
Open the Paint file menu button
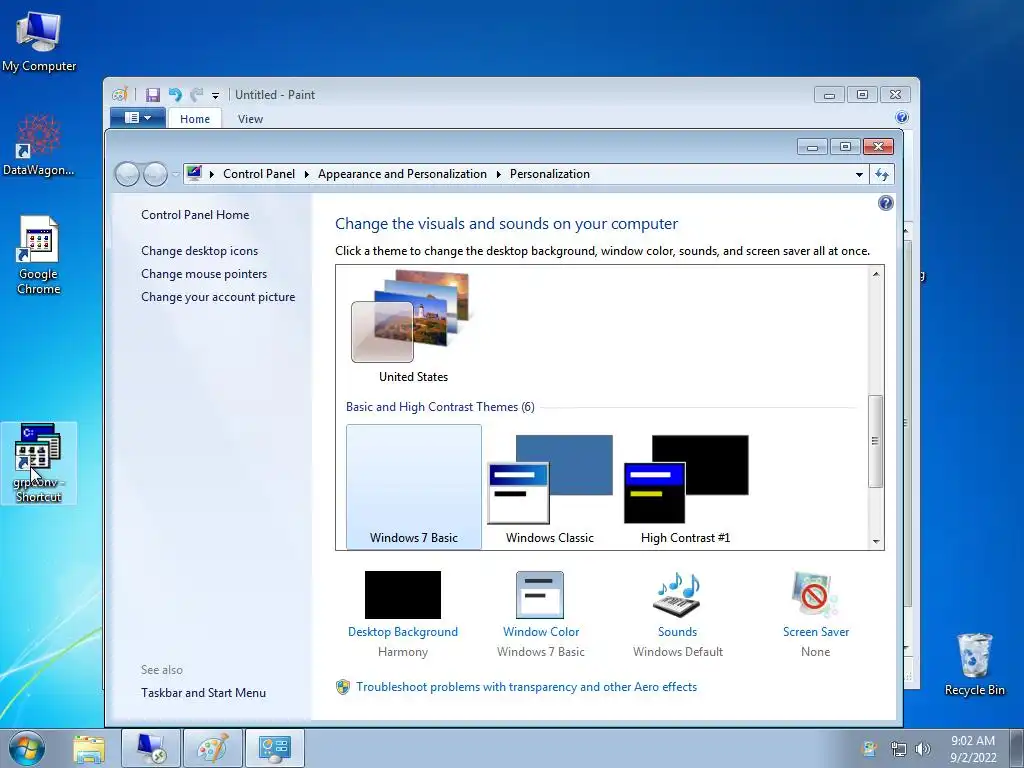pyautogui.click(x=137, y=118)
